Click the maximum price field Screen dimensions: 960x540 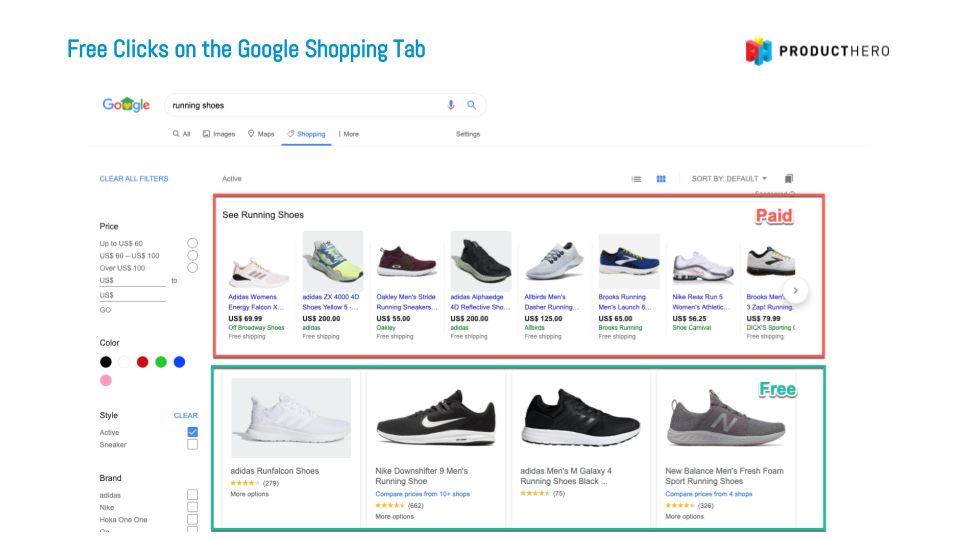pyautogui.click(x=133, y=295)
